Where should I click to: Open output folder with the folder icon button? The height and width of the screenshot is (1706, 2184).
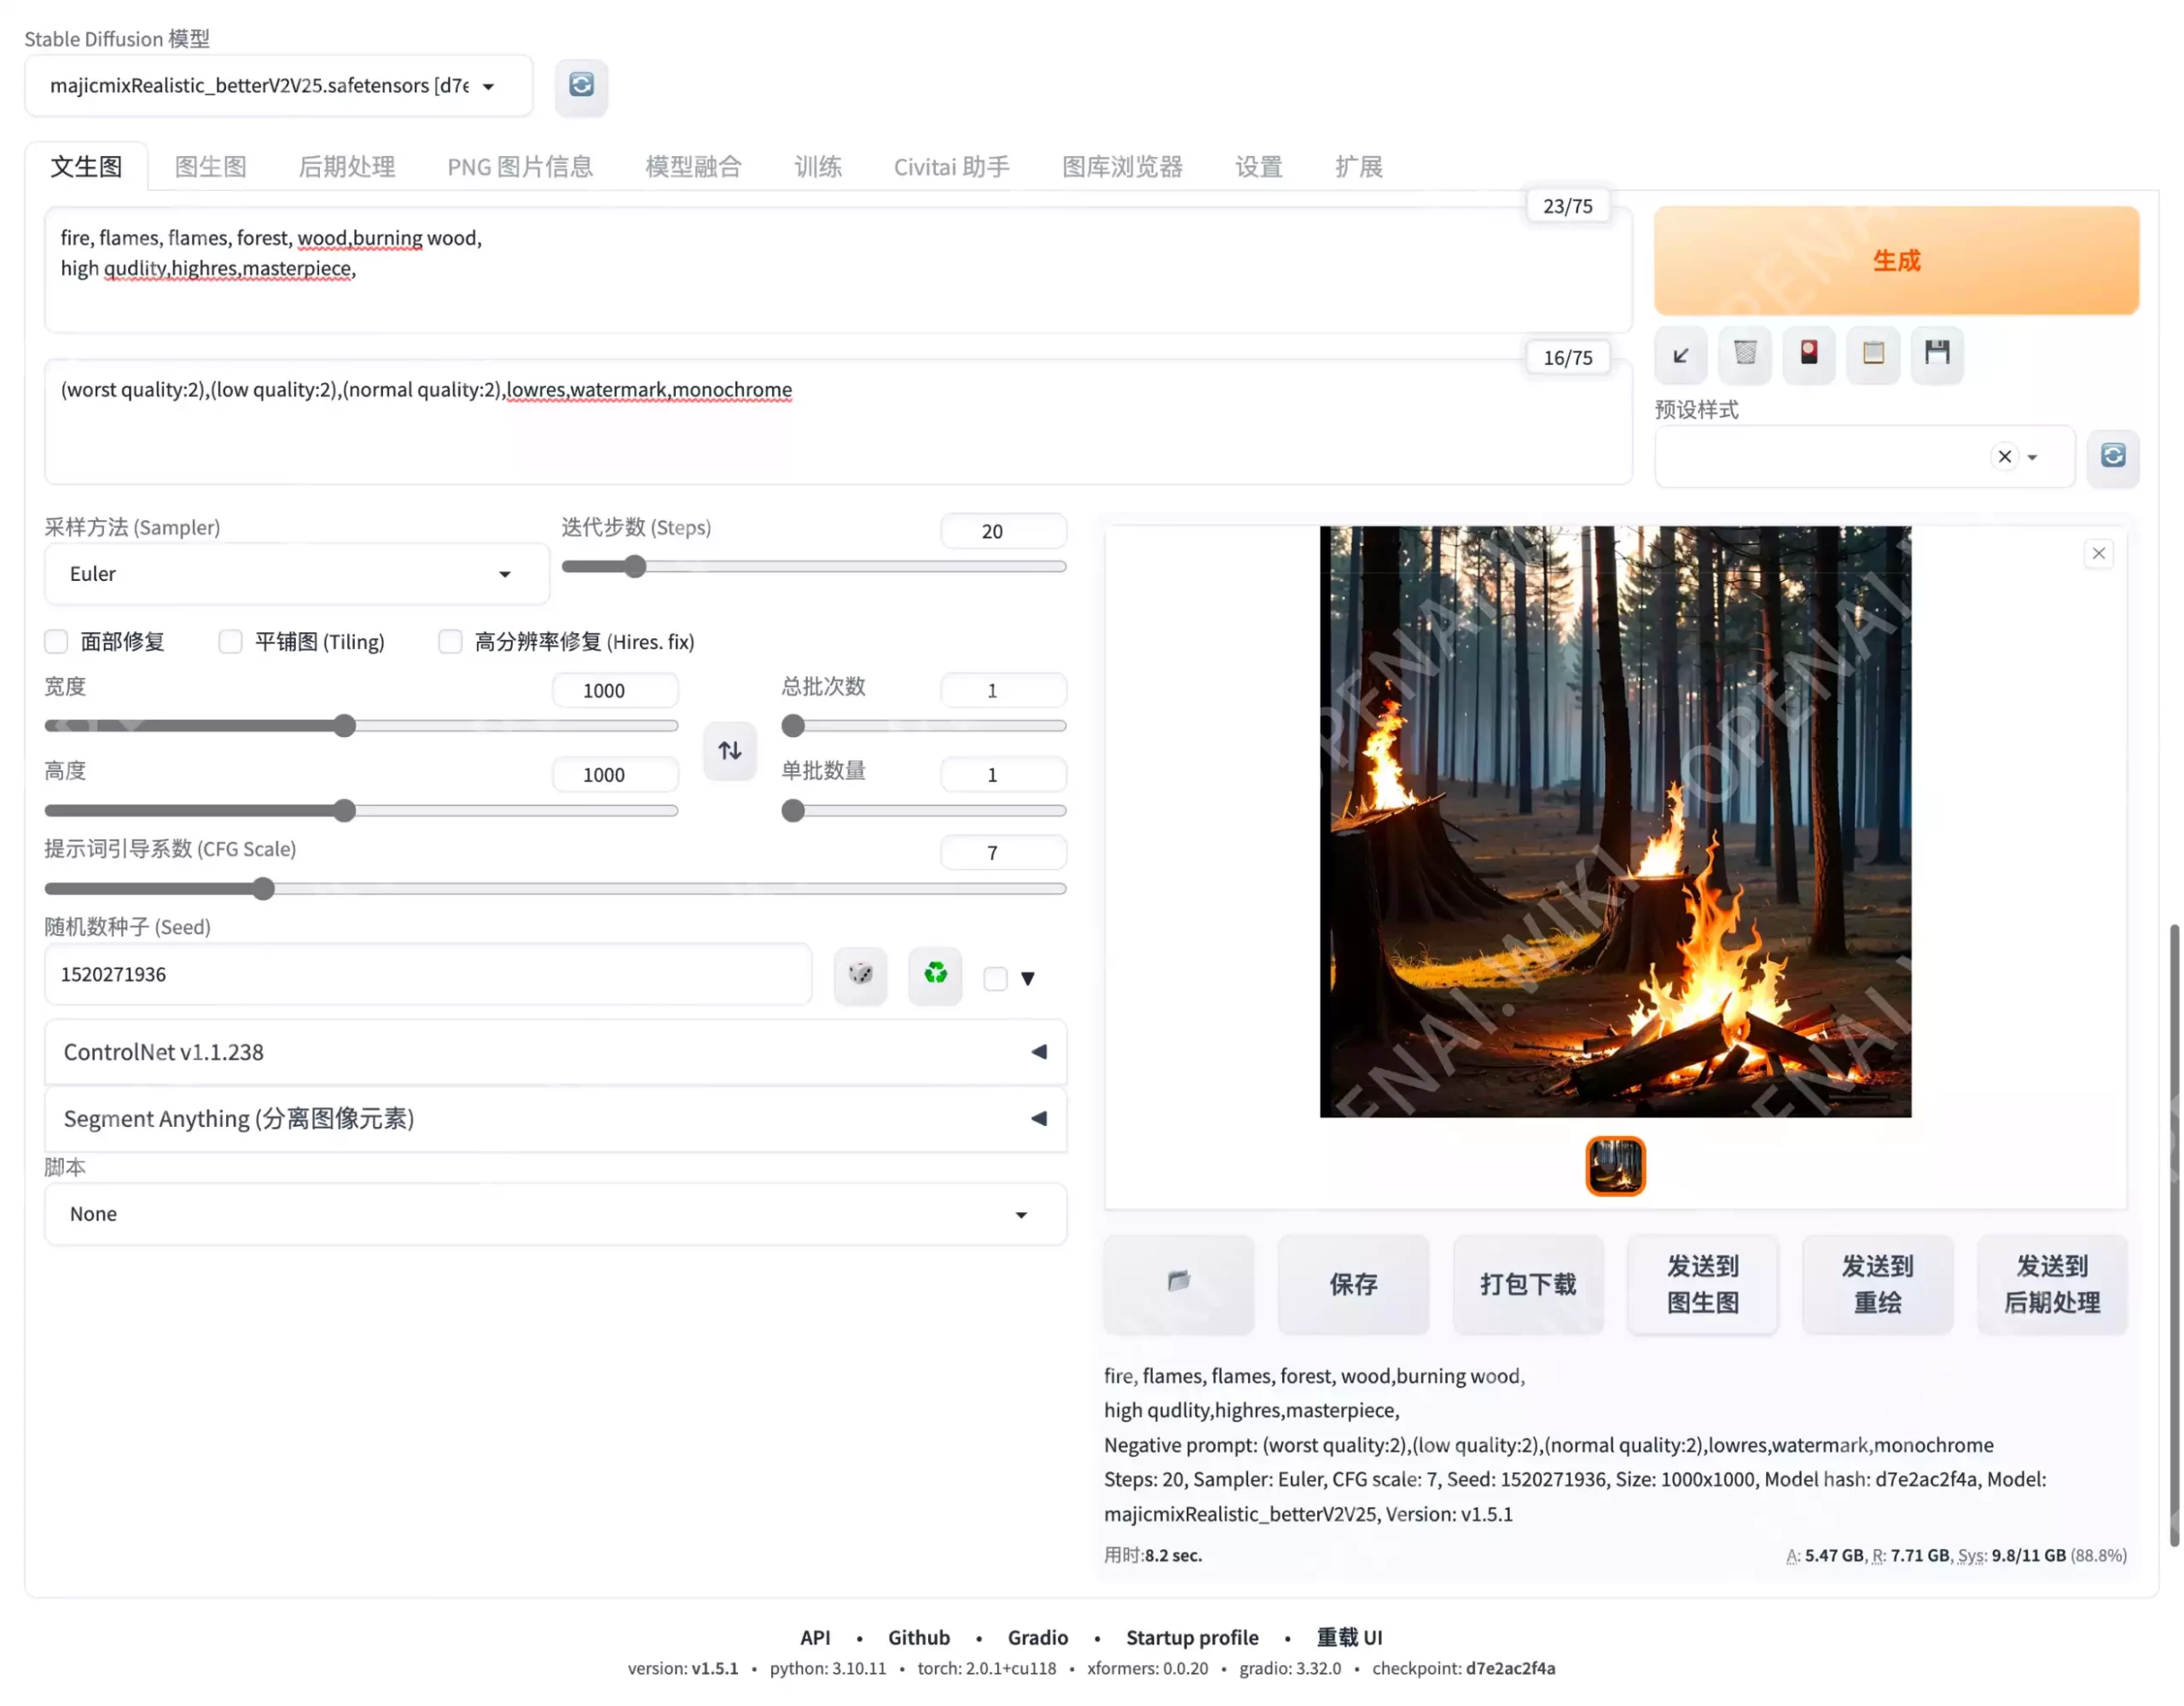(1179, 1283)
